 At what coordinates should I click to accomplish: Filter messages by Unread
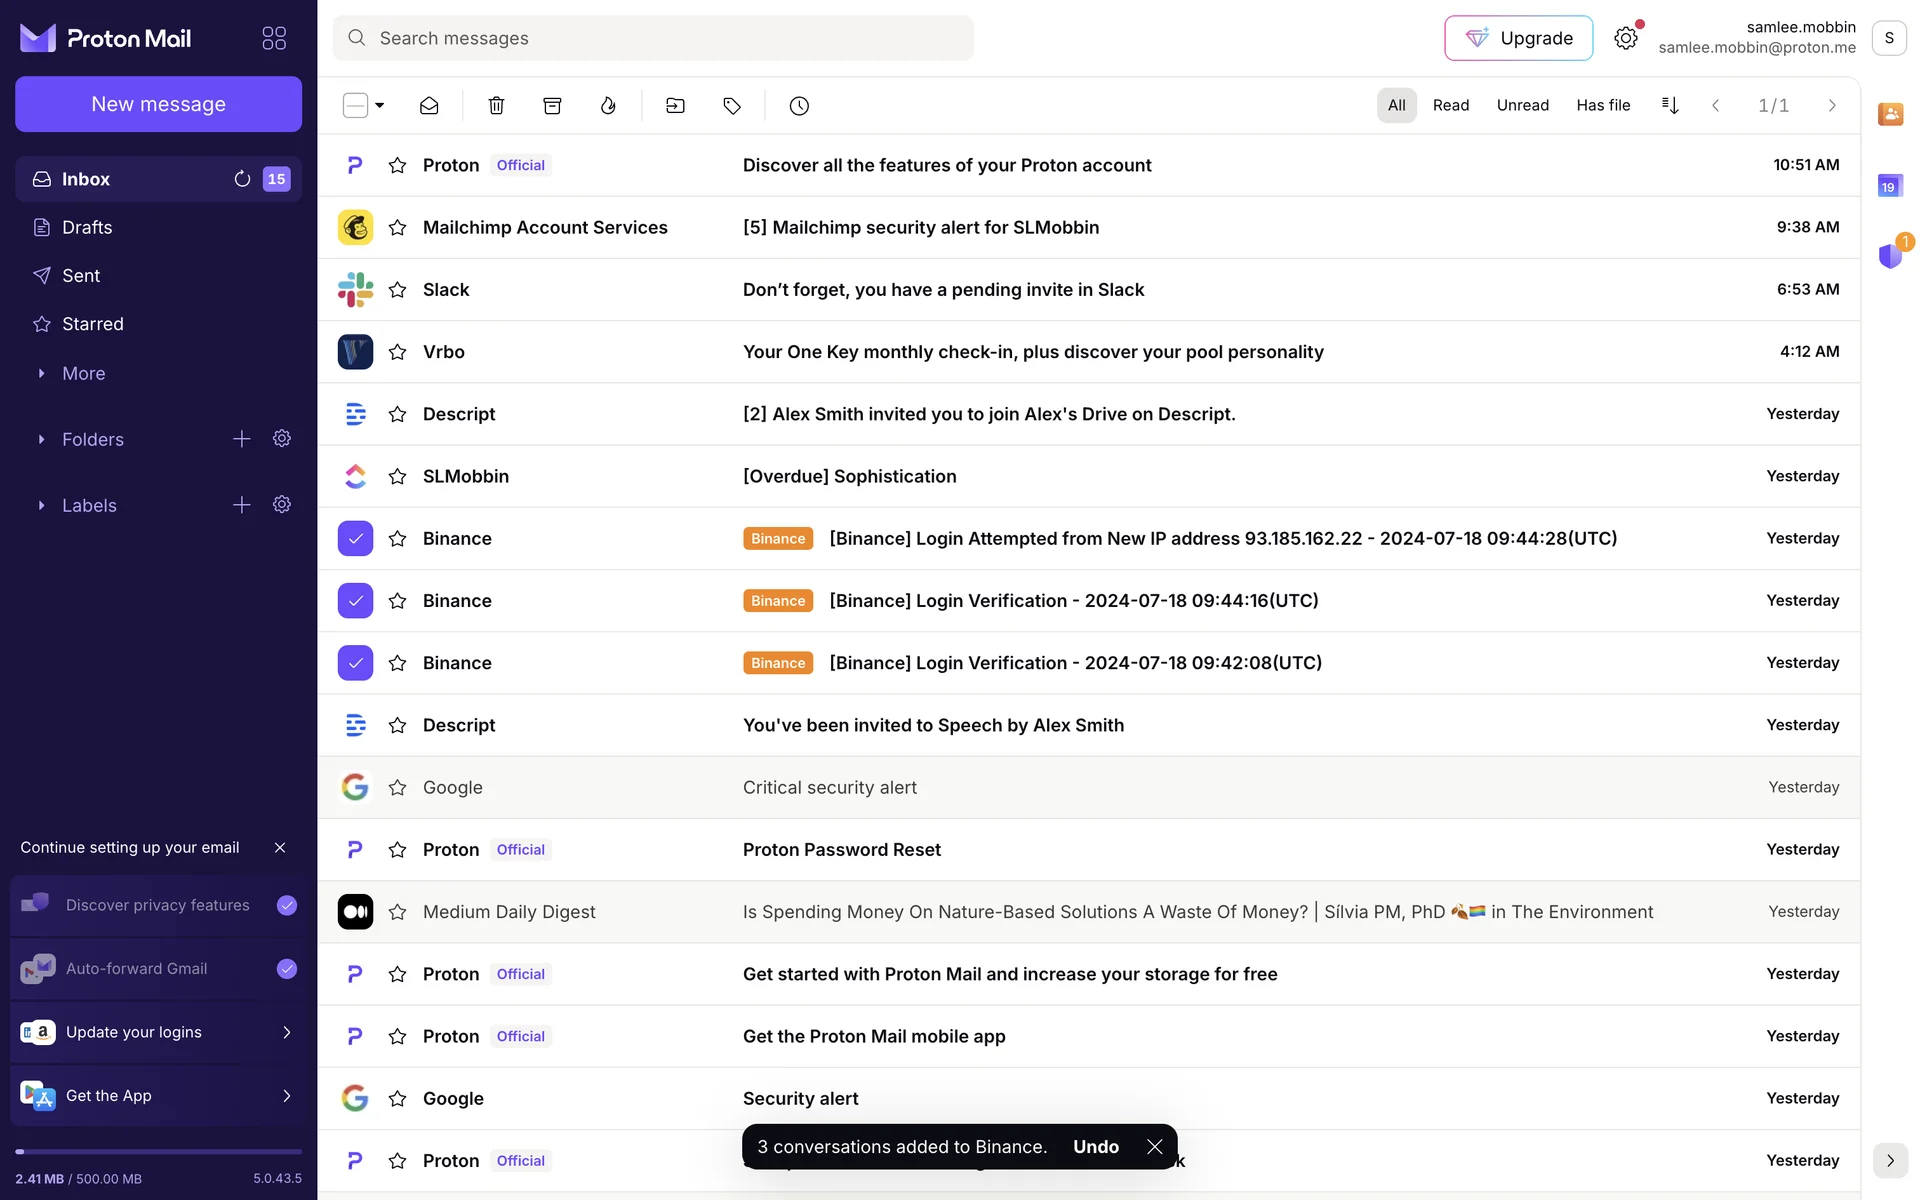[1522, 106]
